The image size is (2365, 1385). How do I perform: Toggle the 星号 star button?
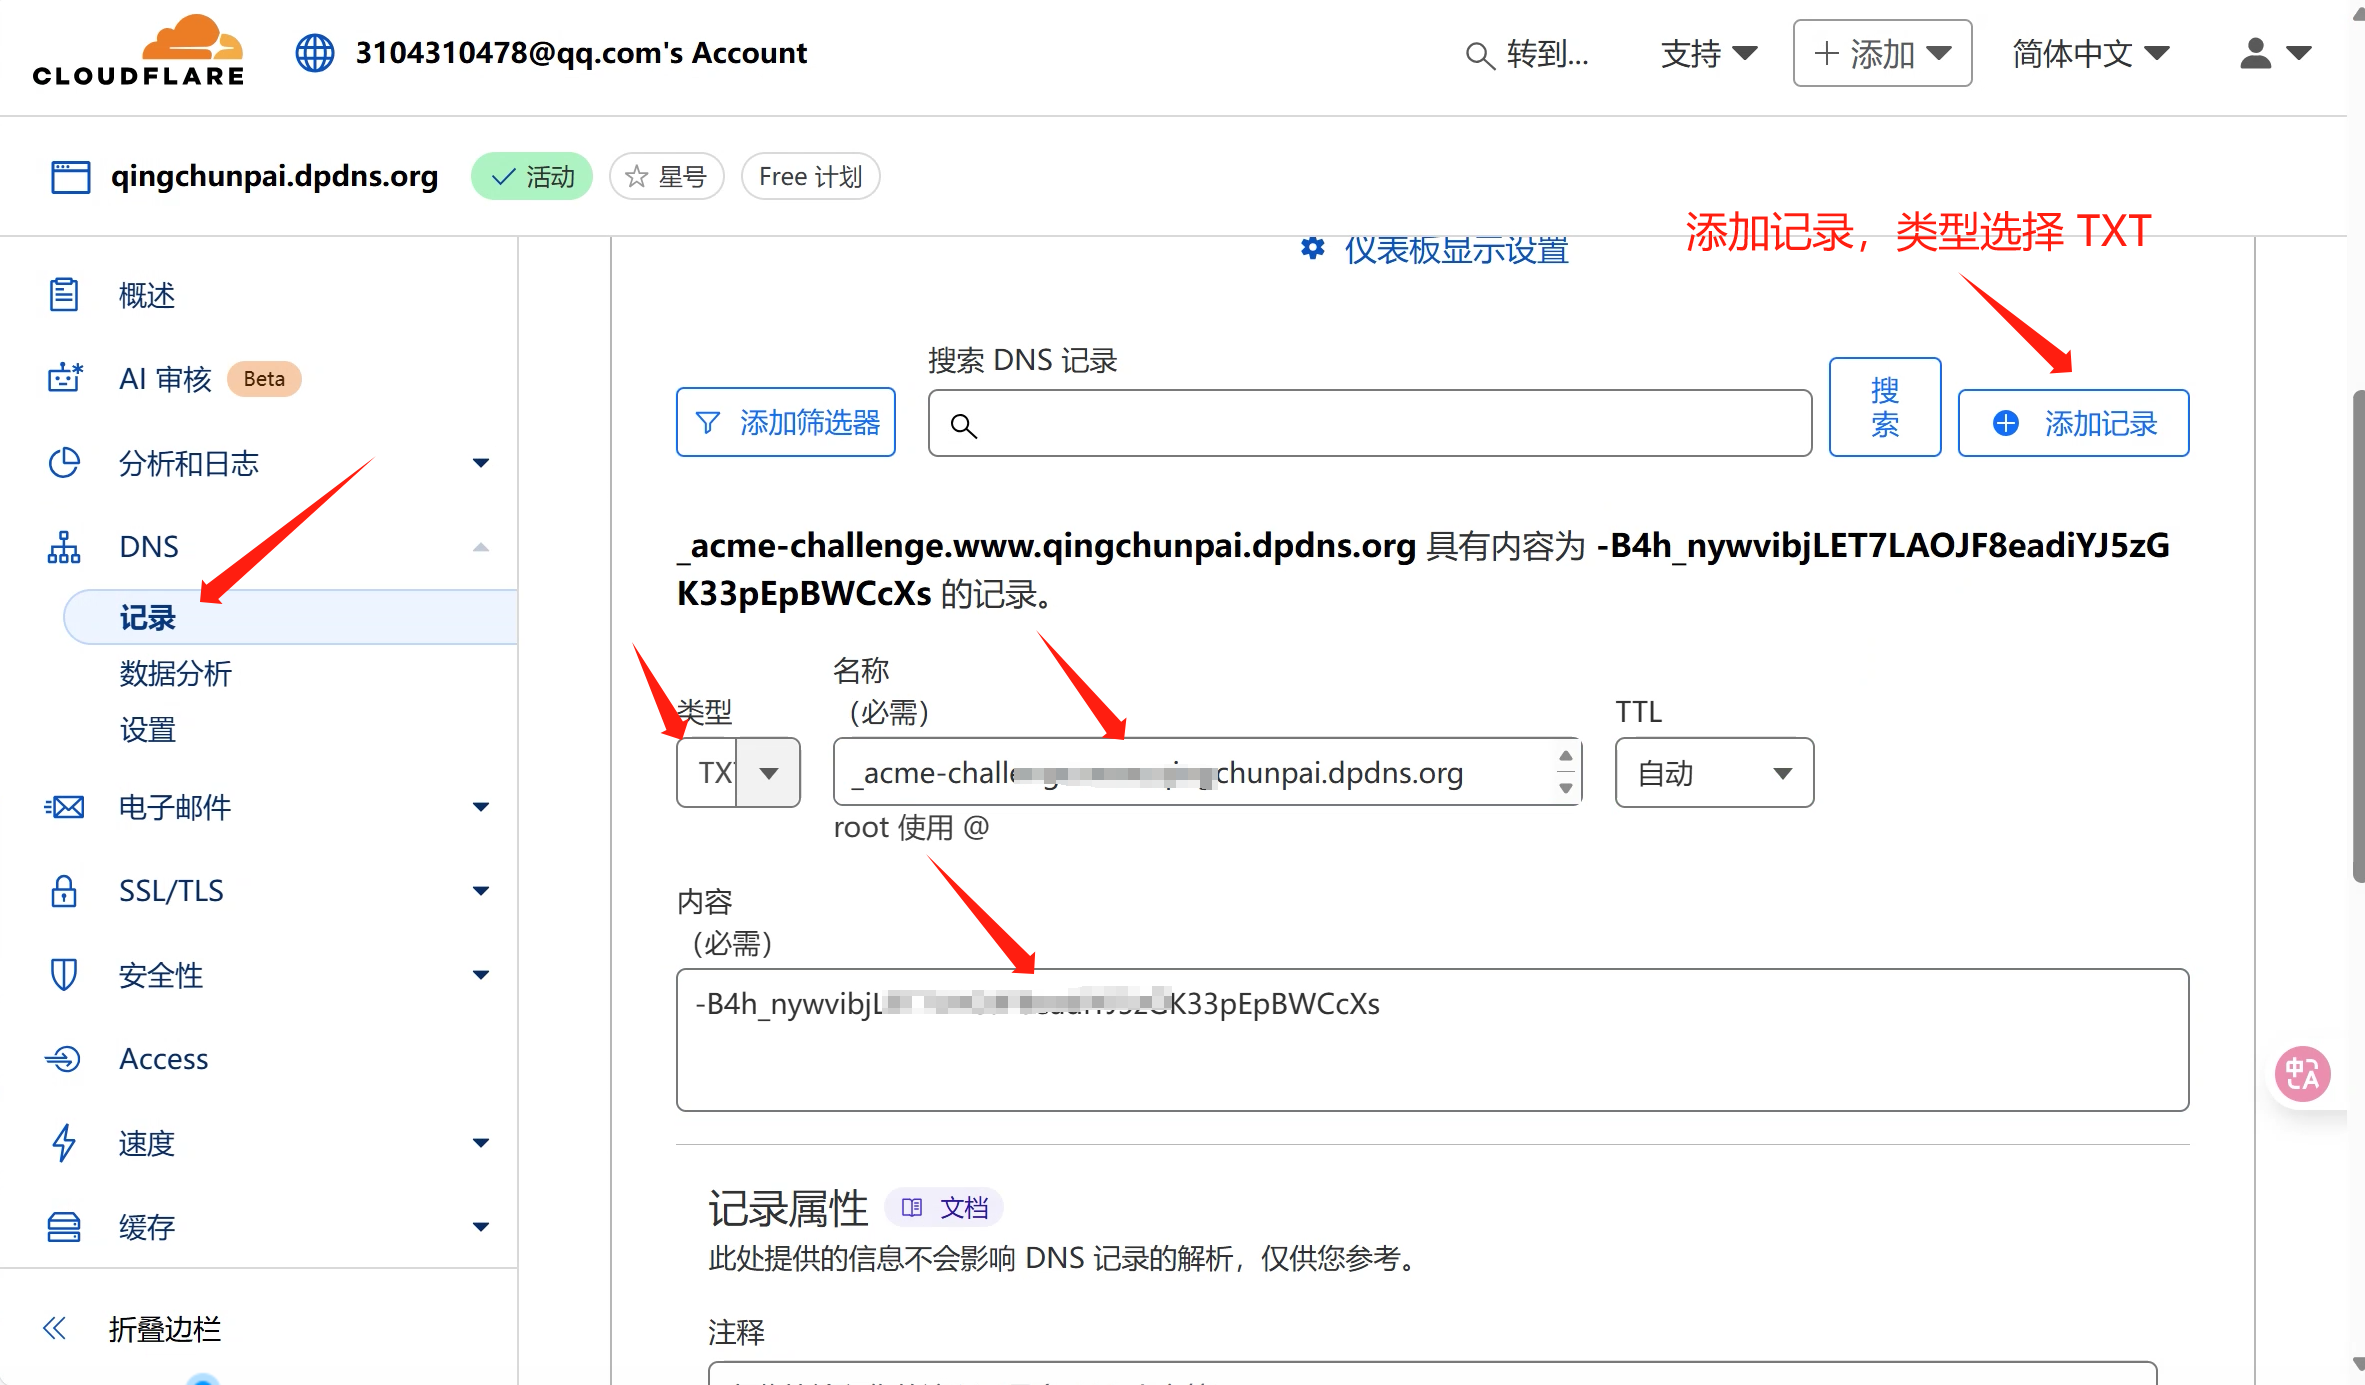(666, 177)
